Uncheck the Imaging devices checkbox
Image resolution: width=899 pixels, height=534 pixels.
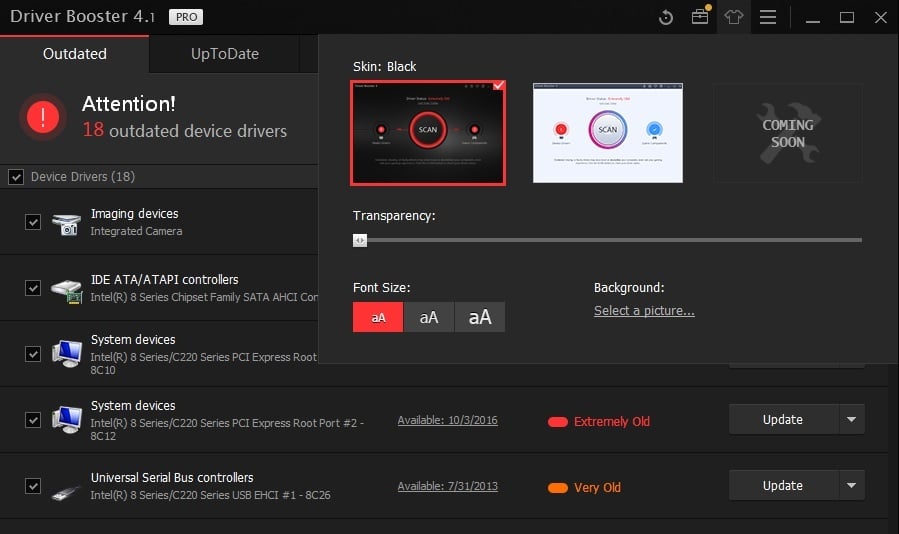coord(33,222)
